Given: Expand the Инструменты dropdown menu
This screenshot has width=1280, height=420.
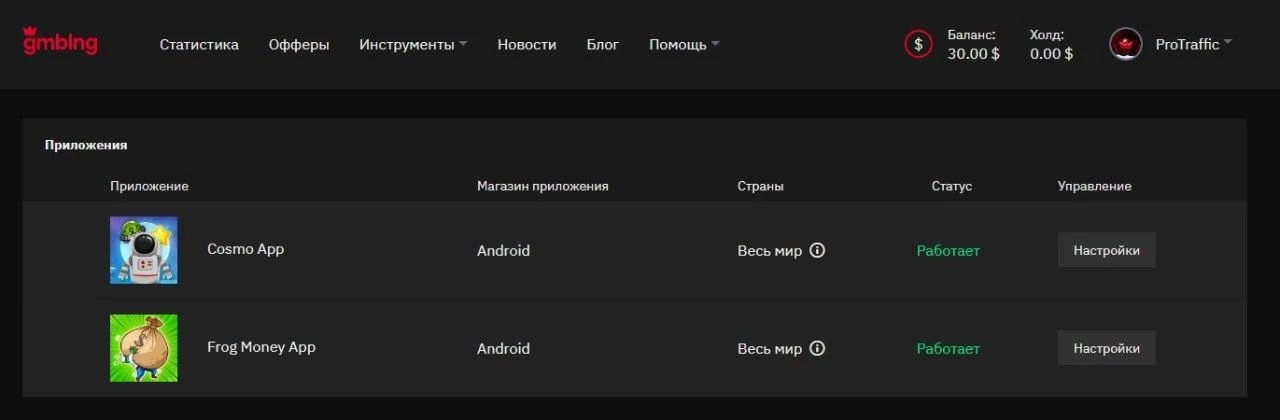Looking at the screenshot, I should (413, 44).
